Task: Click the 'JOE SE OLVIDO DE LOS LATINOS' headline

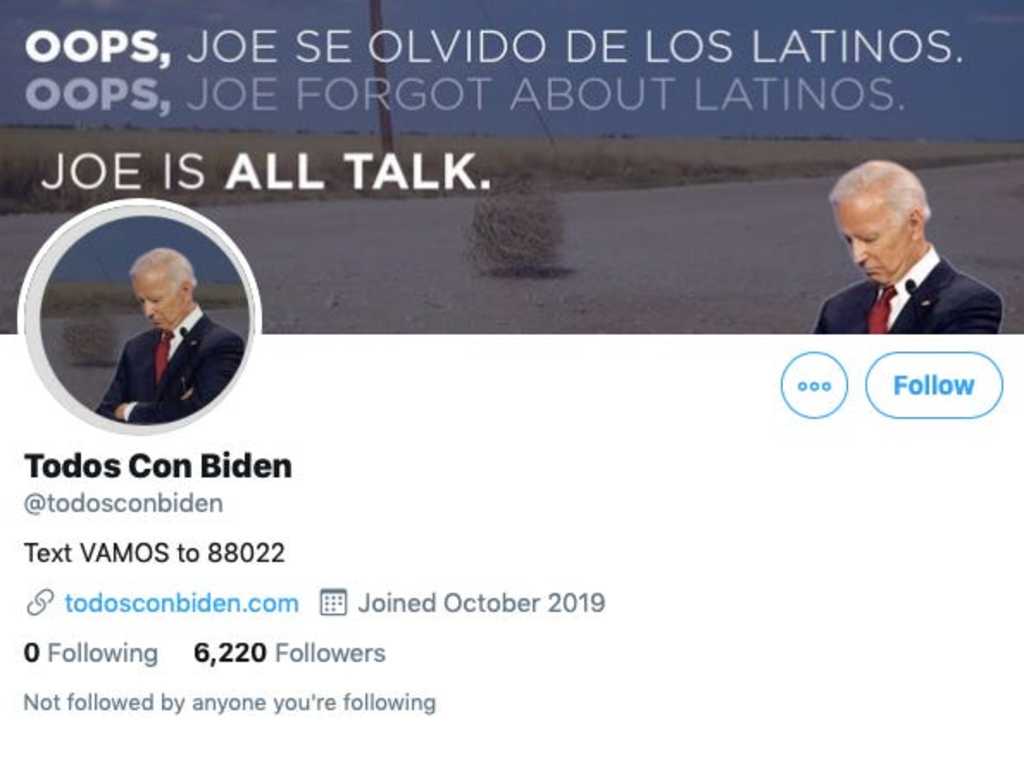Action: 575,47
